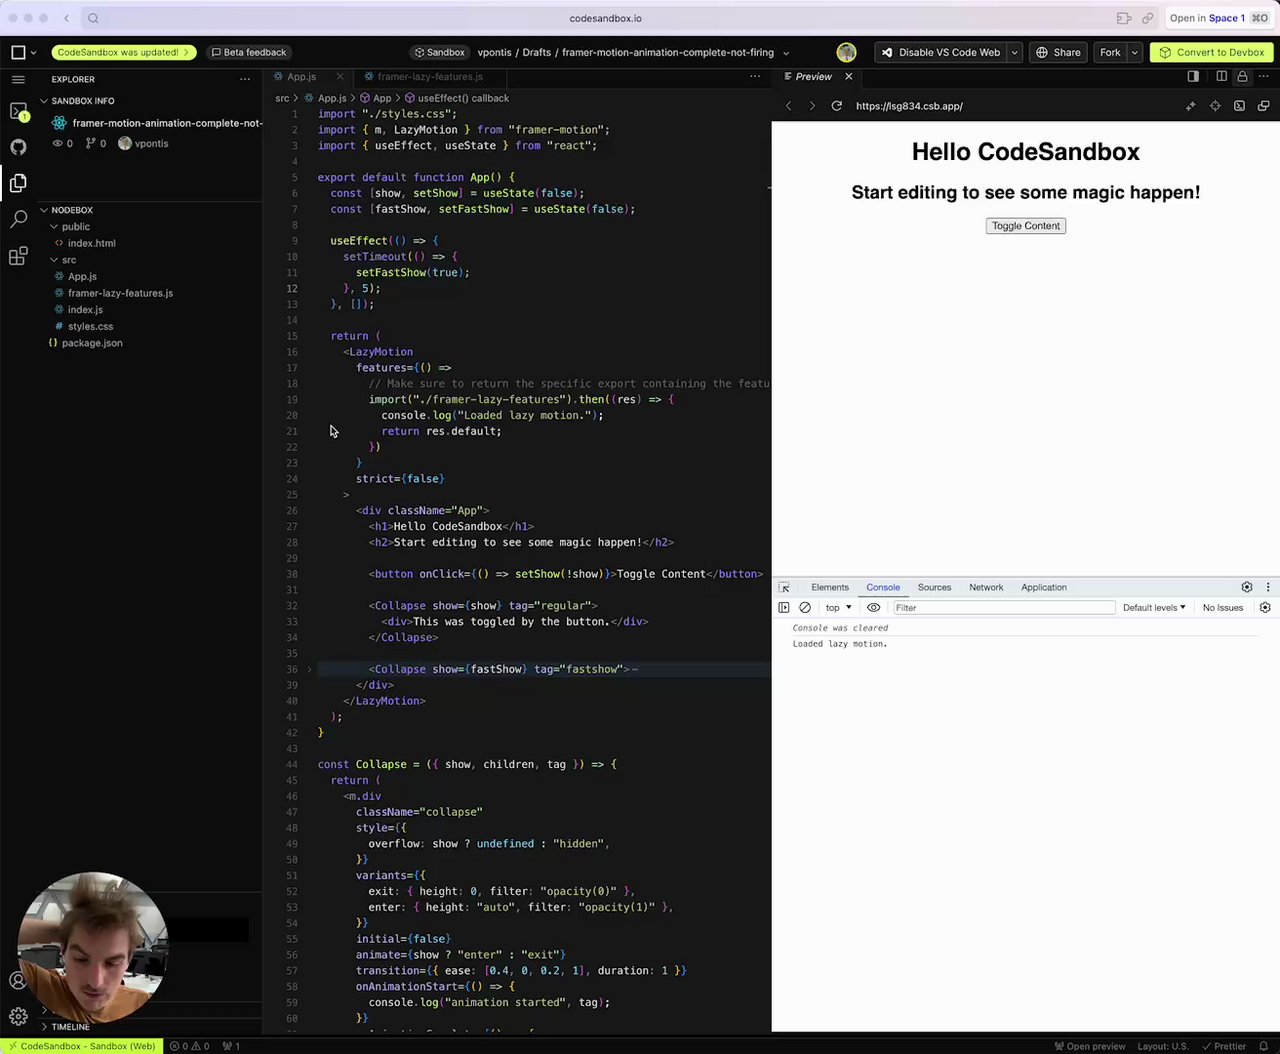Open the Extensions panel icon

tap(18, 256)
